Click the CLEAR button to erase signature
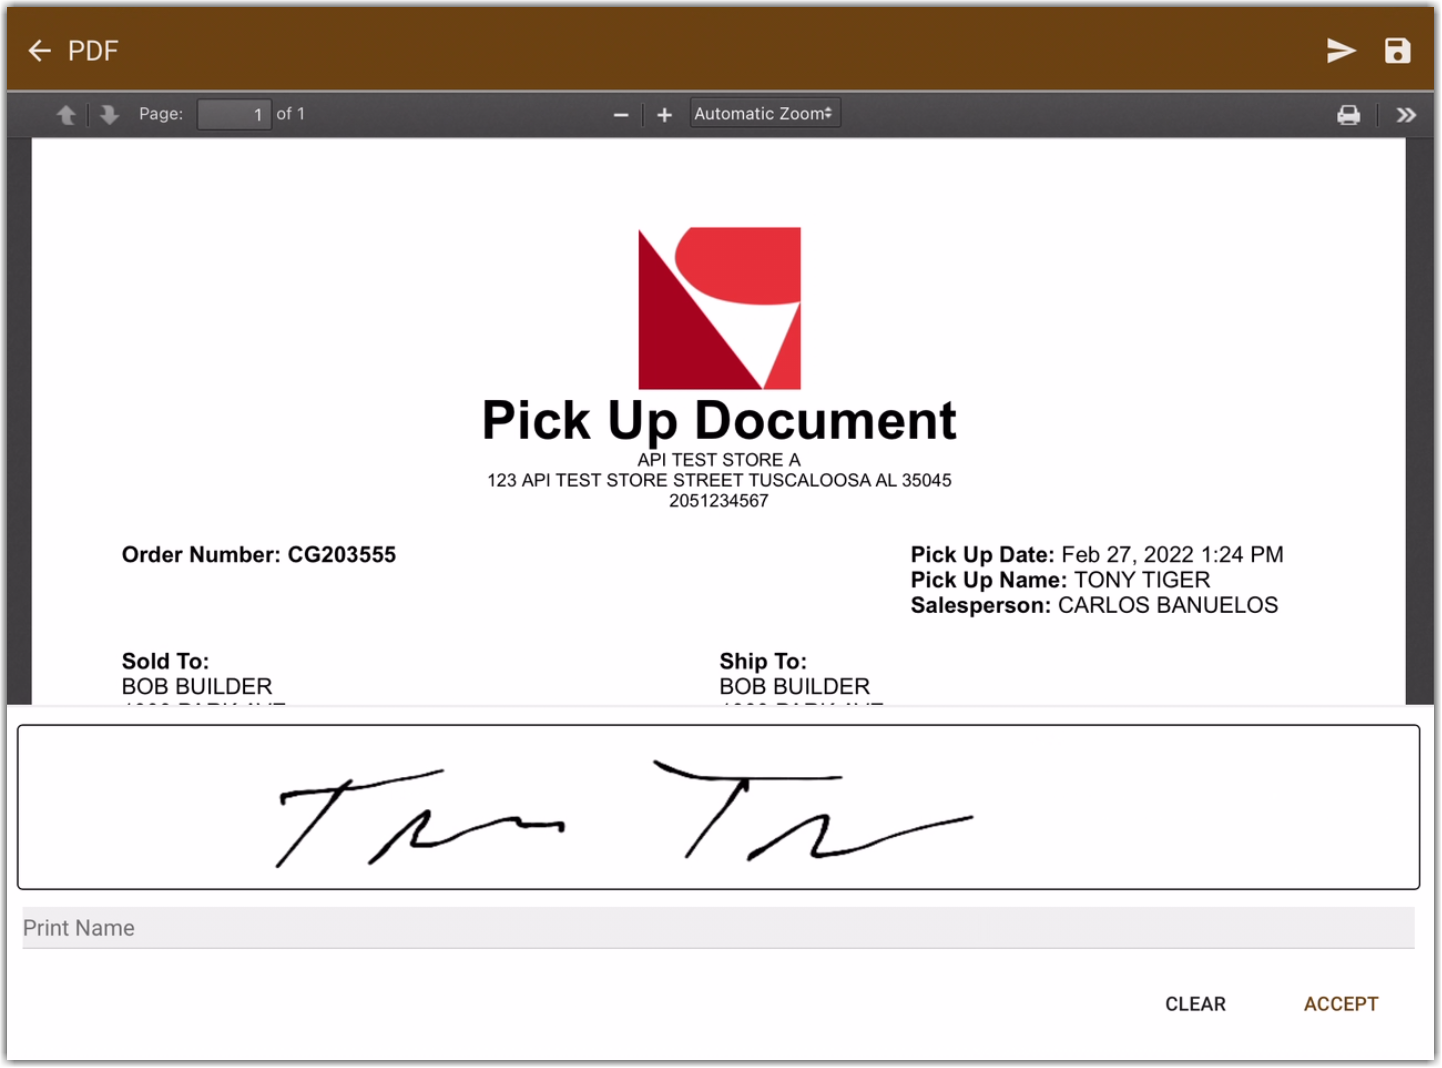The height and width of the screenshot is (1068, 1442). (1195, 1004)
